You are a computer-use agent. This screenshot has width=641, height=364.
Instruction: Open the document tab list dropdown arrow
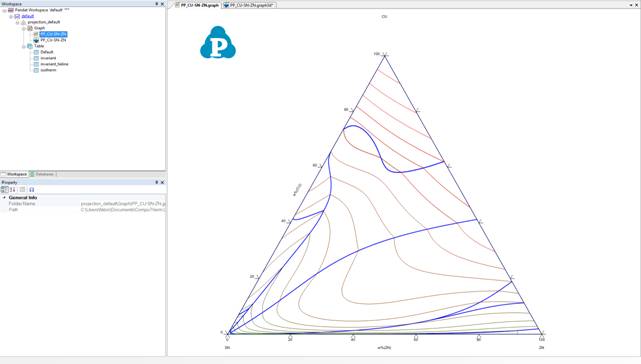click(x=631, y=5)
